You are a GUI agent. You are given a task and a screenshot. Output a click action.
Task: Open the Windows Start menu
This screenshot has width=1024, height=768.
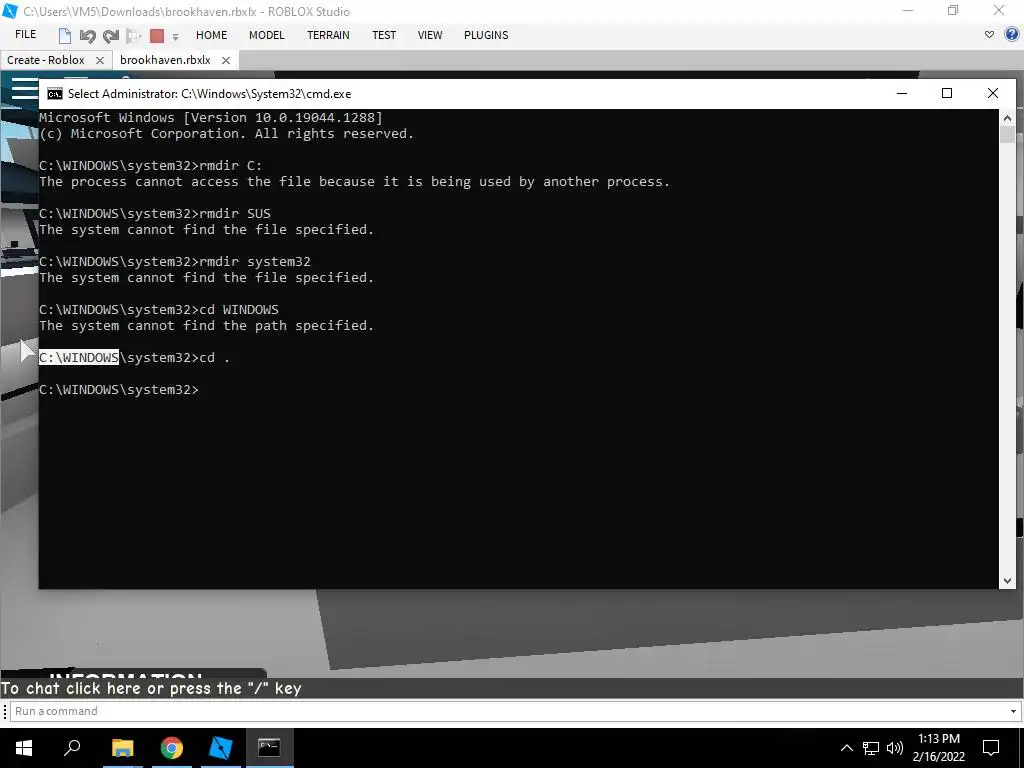pyautogui.click(x=24, y=748)
